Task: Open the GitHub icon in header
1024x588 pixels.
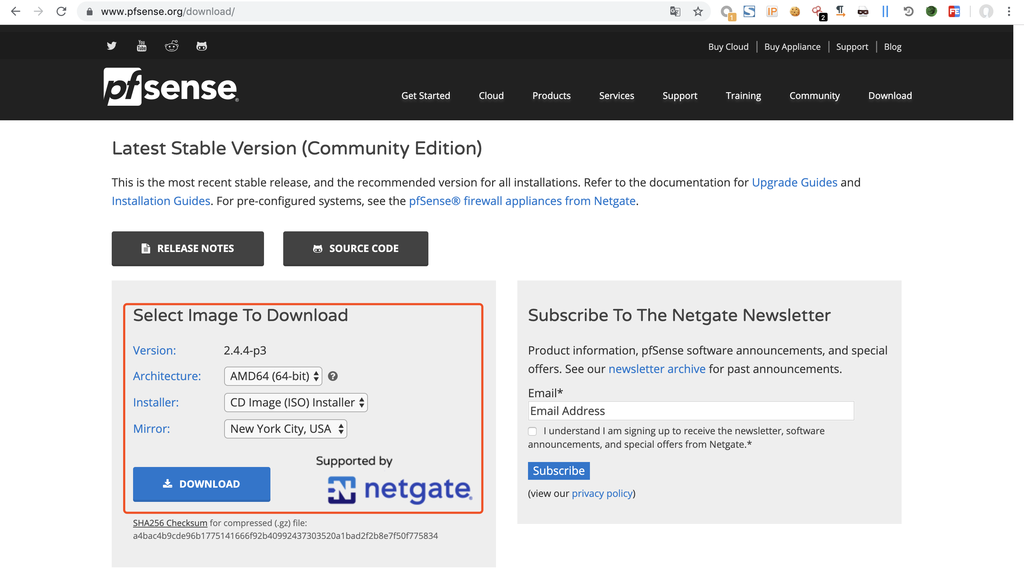Action: (201, 46)
